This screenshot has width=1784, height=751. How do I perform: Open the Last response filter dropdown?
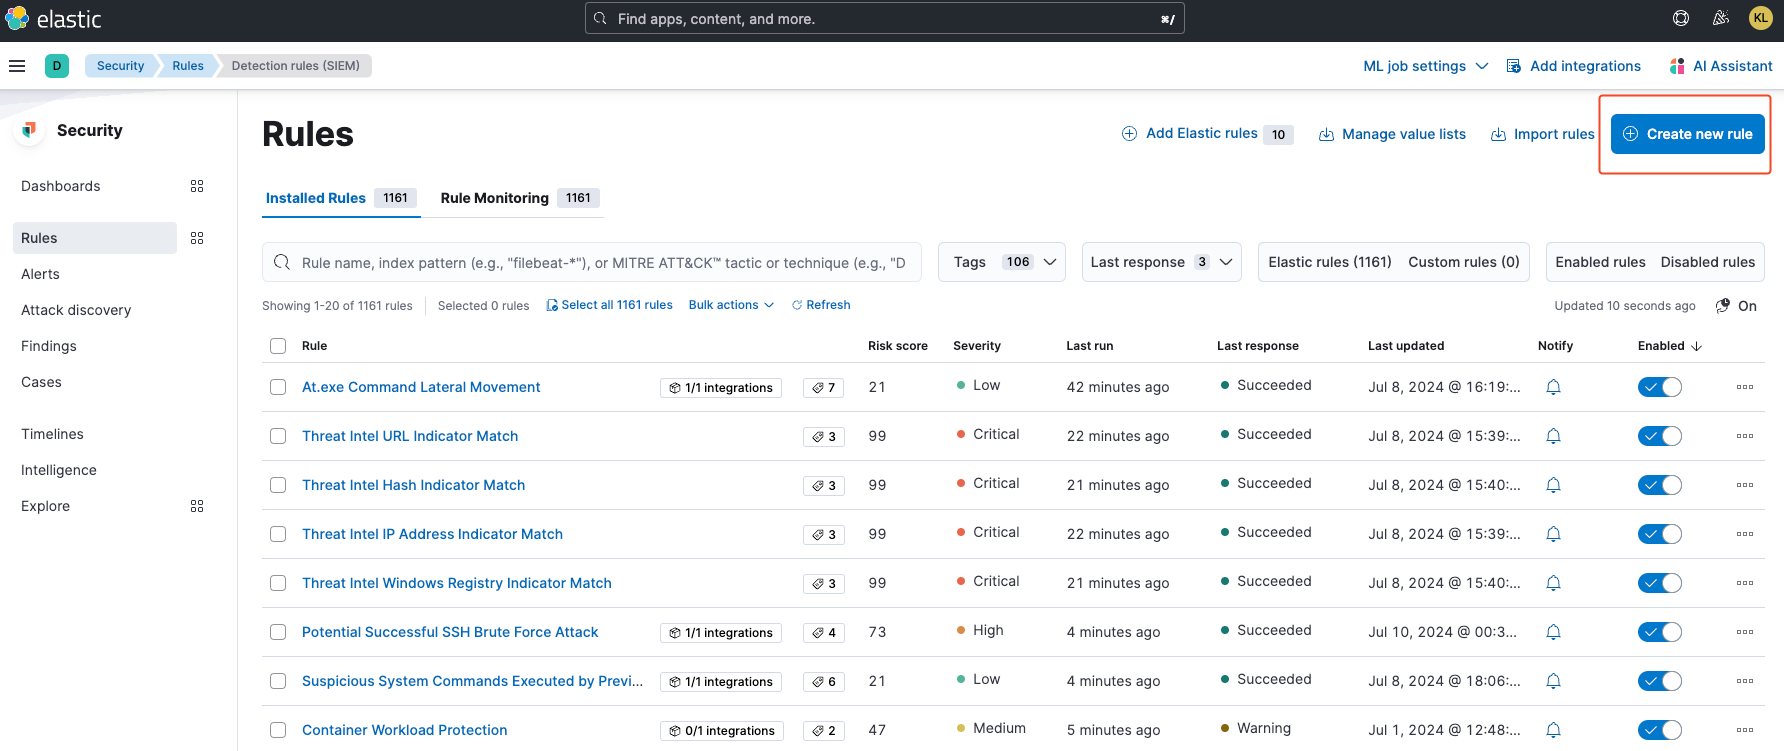coord(1162,262)
